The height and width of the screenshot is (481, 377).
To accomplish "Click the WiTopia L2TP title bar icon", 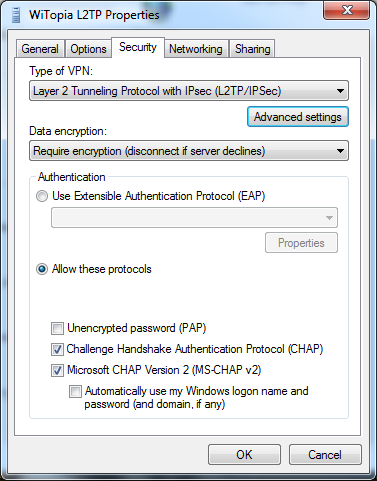I will (x=15, y=15).
